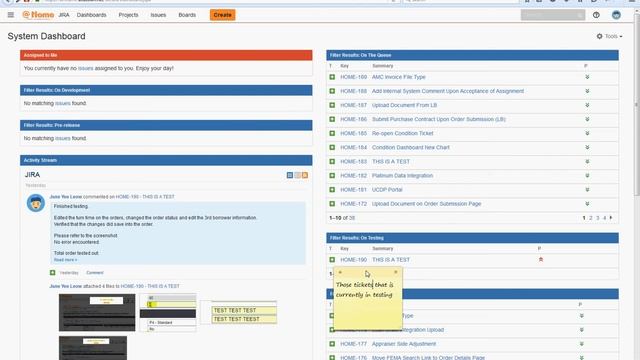Screen dimensions: 640x360
Task: Open the help question mark icon
Action: coord(596,15)
